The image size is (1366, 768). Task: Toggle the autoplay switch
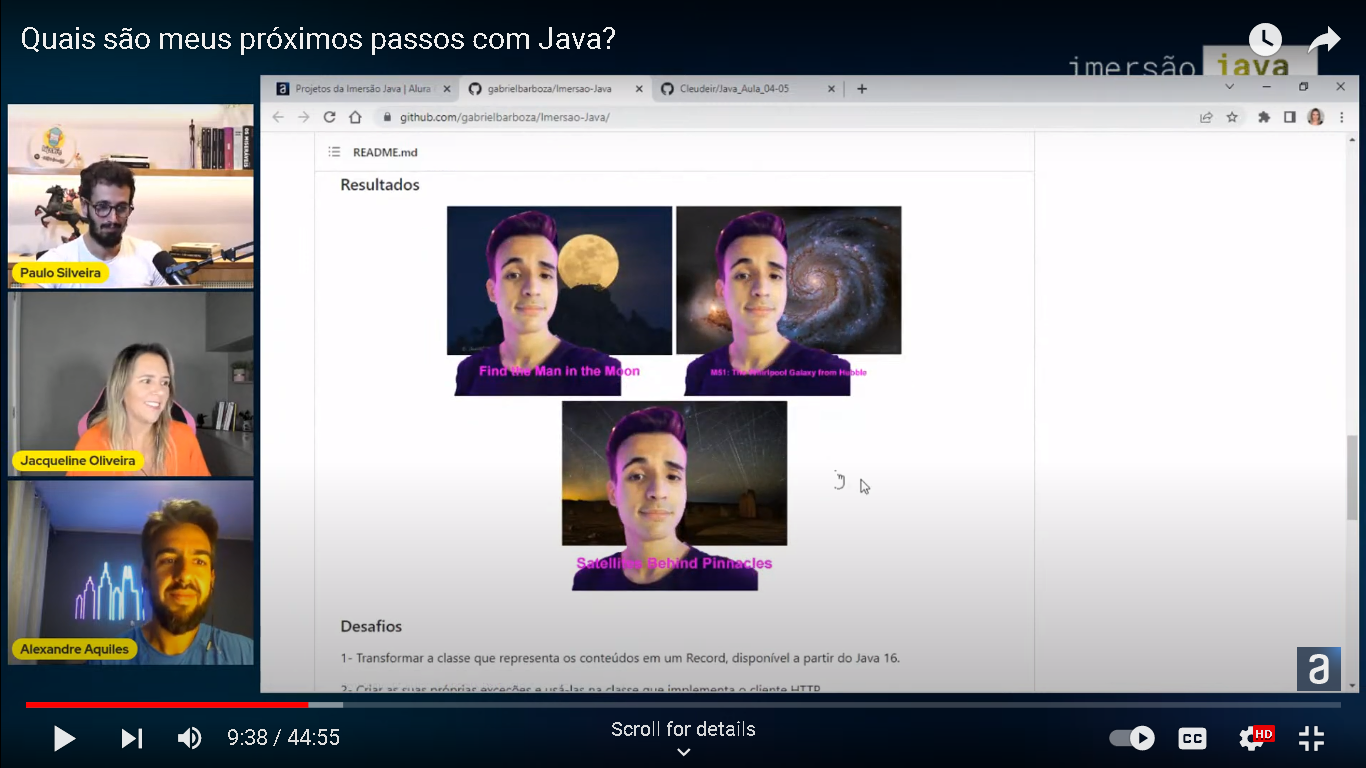1132,738
